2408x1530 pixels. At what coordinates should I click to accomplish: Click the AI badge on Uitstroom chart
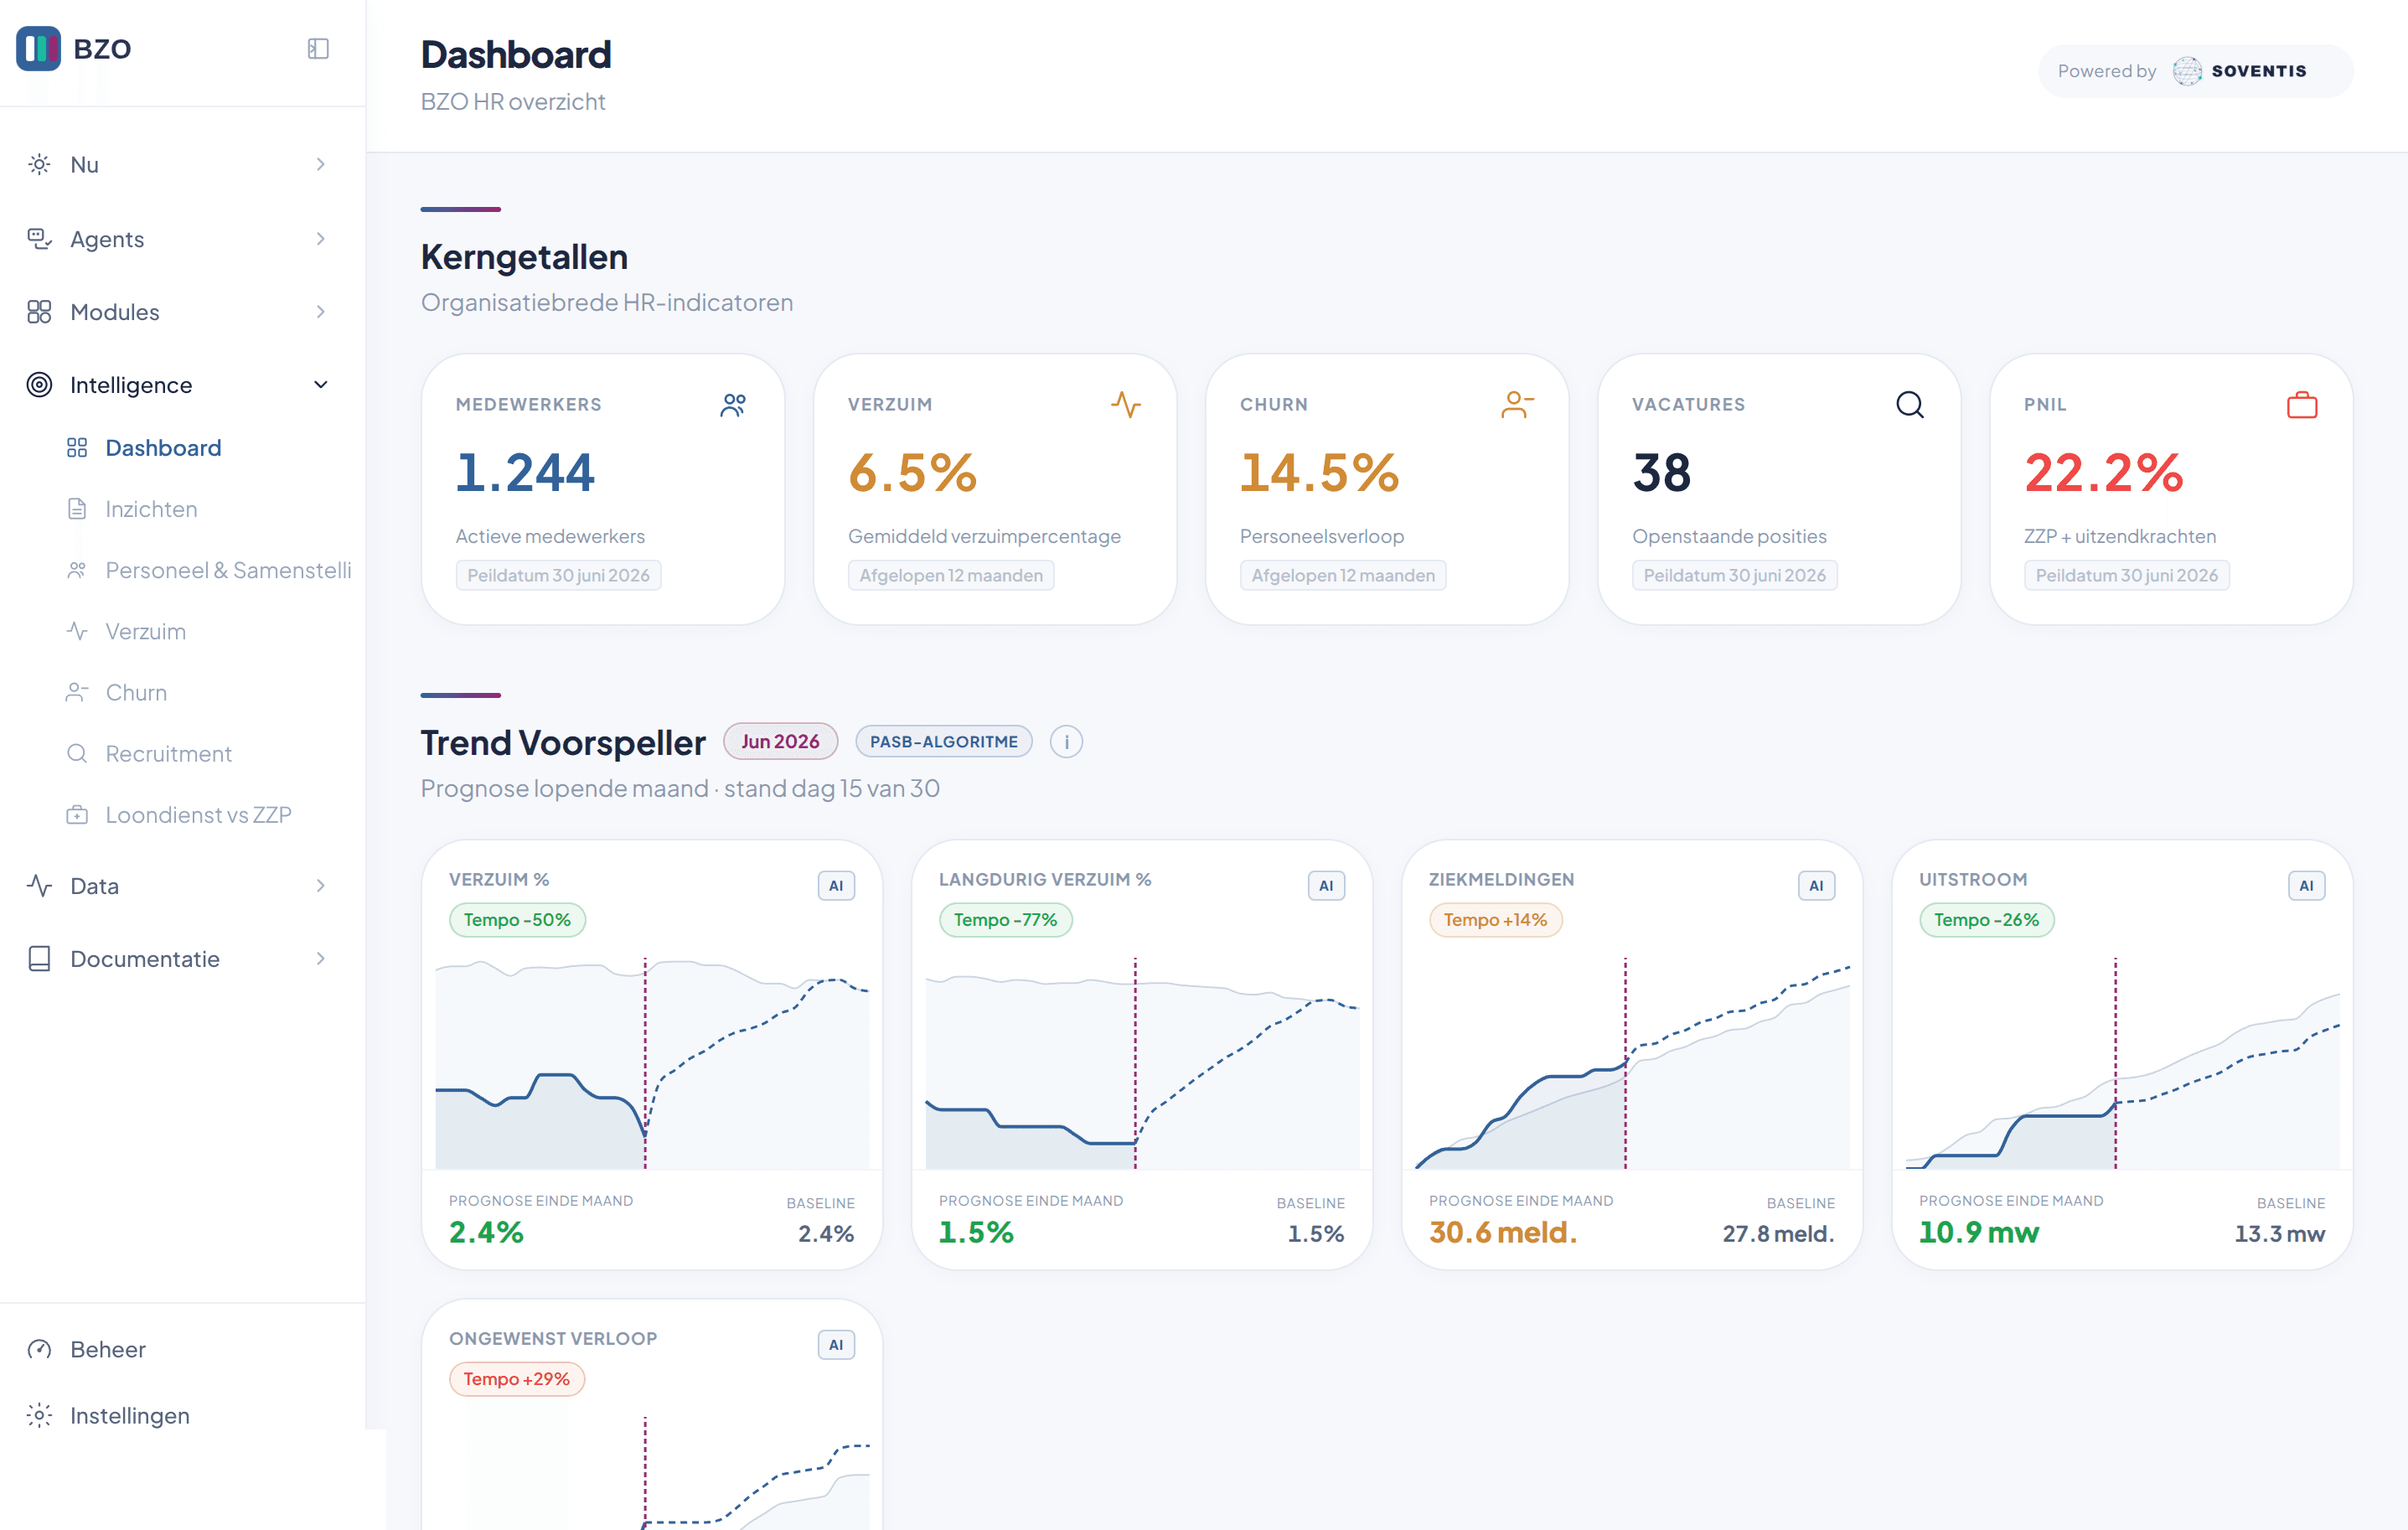pos(2306,885)
